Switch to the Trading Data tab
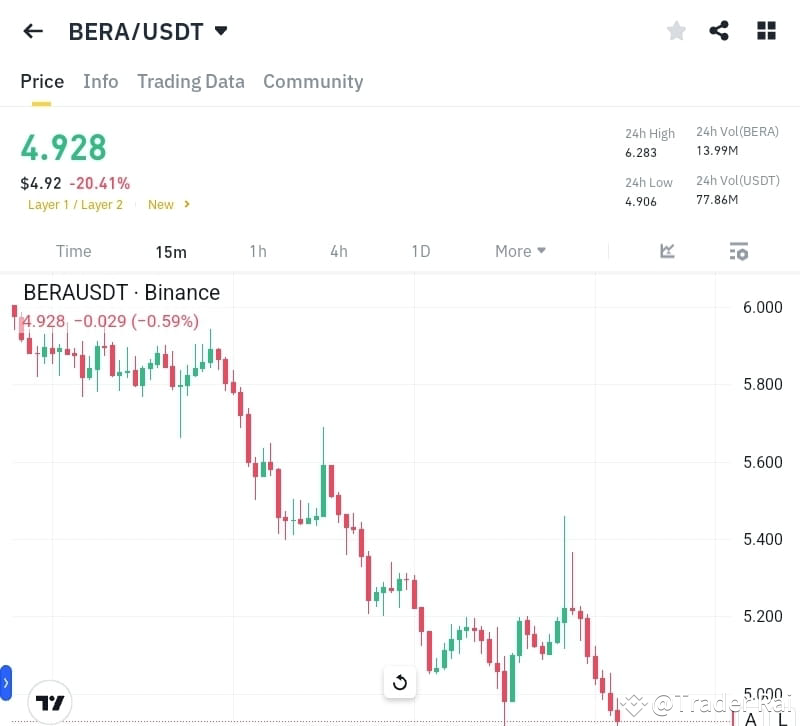The width and height of the screenshot is (800, 726). tap(190, 81)
